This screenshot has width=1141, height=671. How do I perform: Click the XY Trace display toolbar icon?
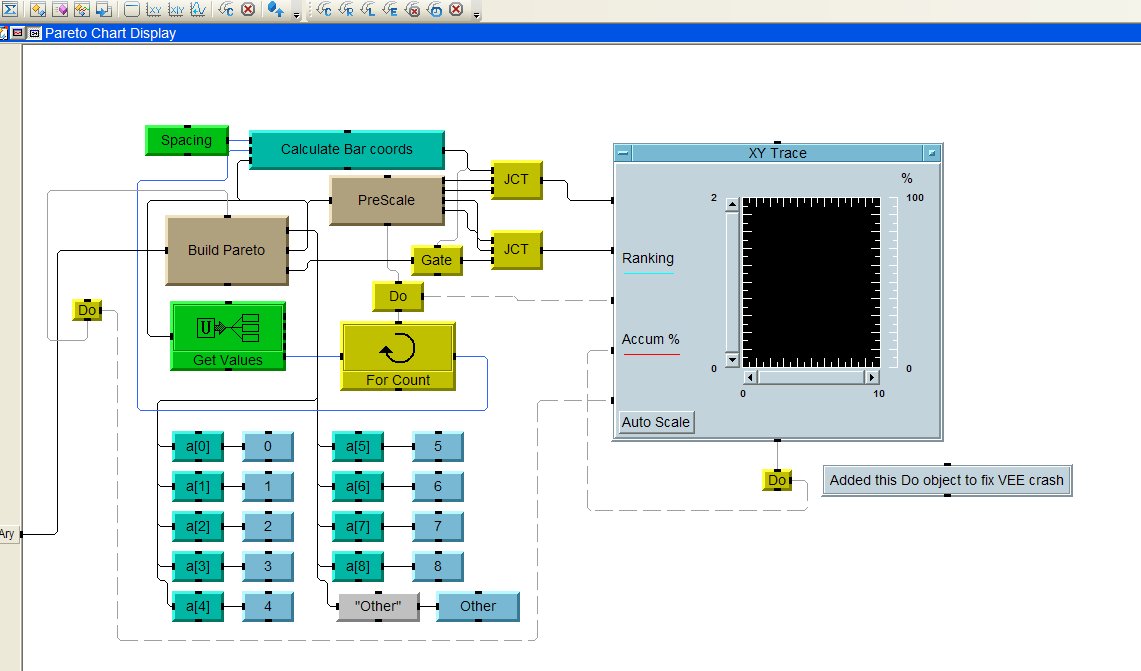coord(154,10)
